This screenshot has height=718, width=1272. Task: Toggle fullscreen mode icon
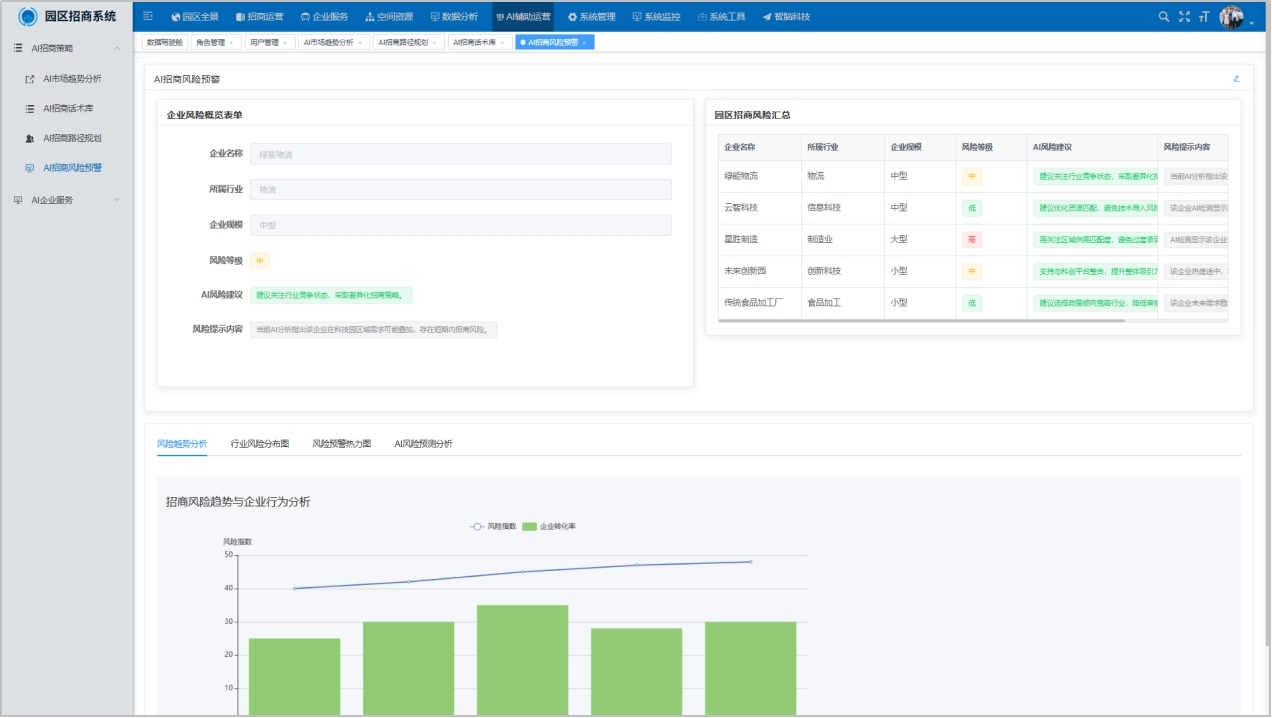[x=1184, y=16]
